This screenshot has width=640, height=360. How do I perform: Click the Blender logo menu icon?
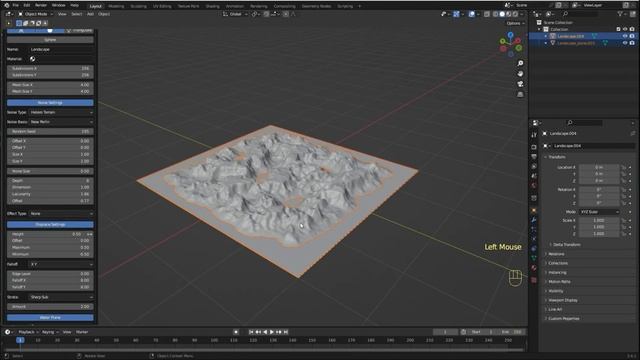coord(7,5)
